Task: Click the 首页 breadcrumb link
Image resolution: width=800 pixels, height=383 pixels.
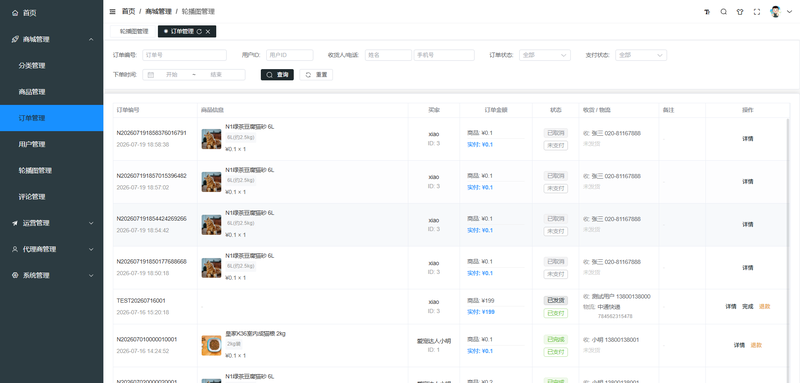Action: click(x=129, y=11)
